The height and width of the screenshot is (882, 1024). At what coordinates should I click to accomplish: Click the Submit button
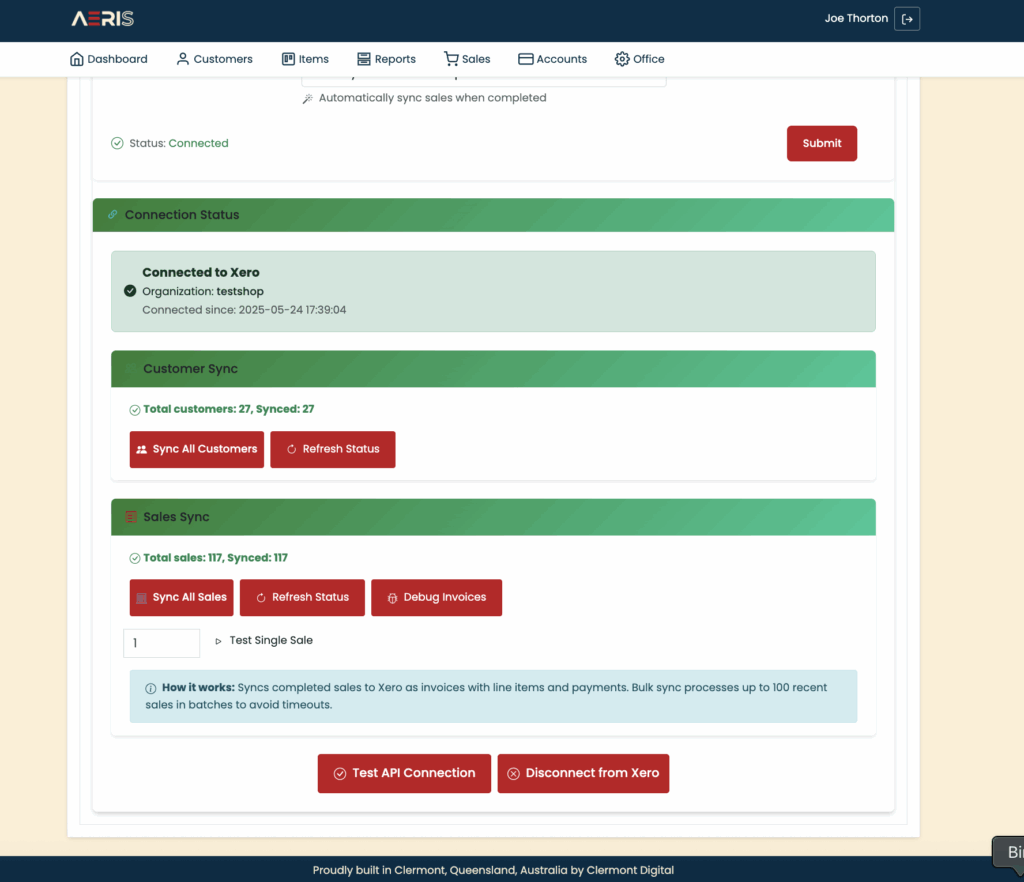pos(822,143)
